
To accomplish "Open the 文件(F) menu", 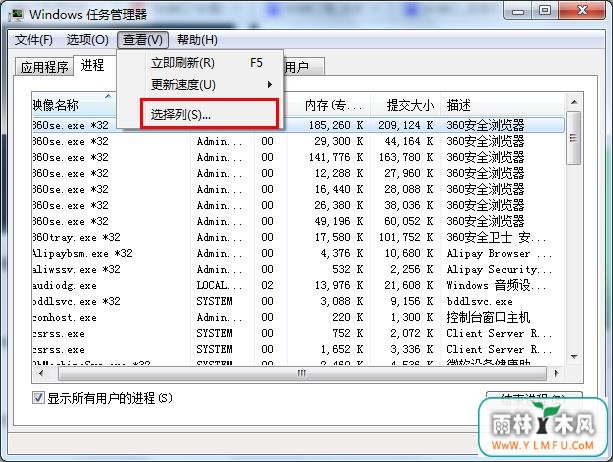I will click(34, 40).
